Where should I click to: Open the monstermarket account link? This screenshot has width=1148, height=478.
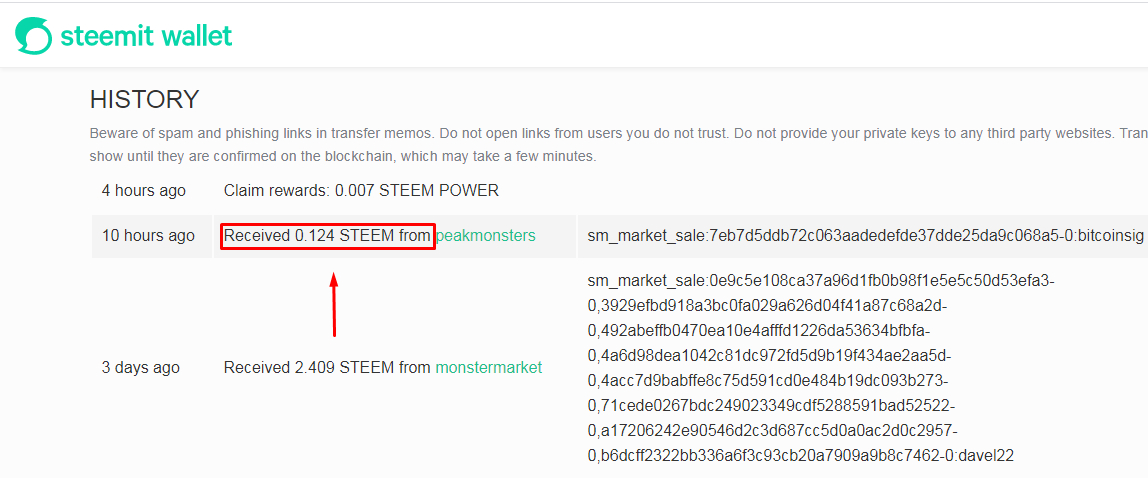[x=488, y=368]
